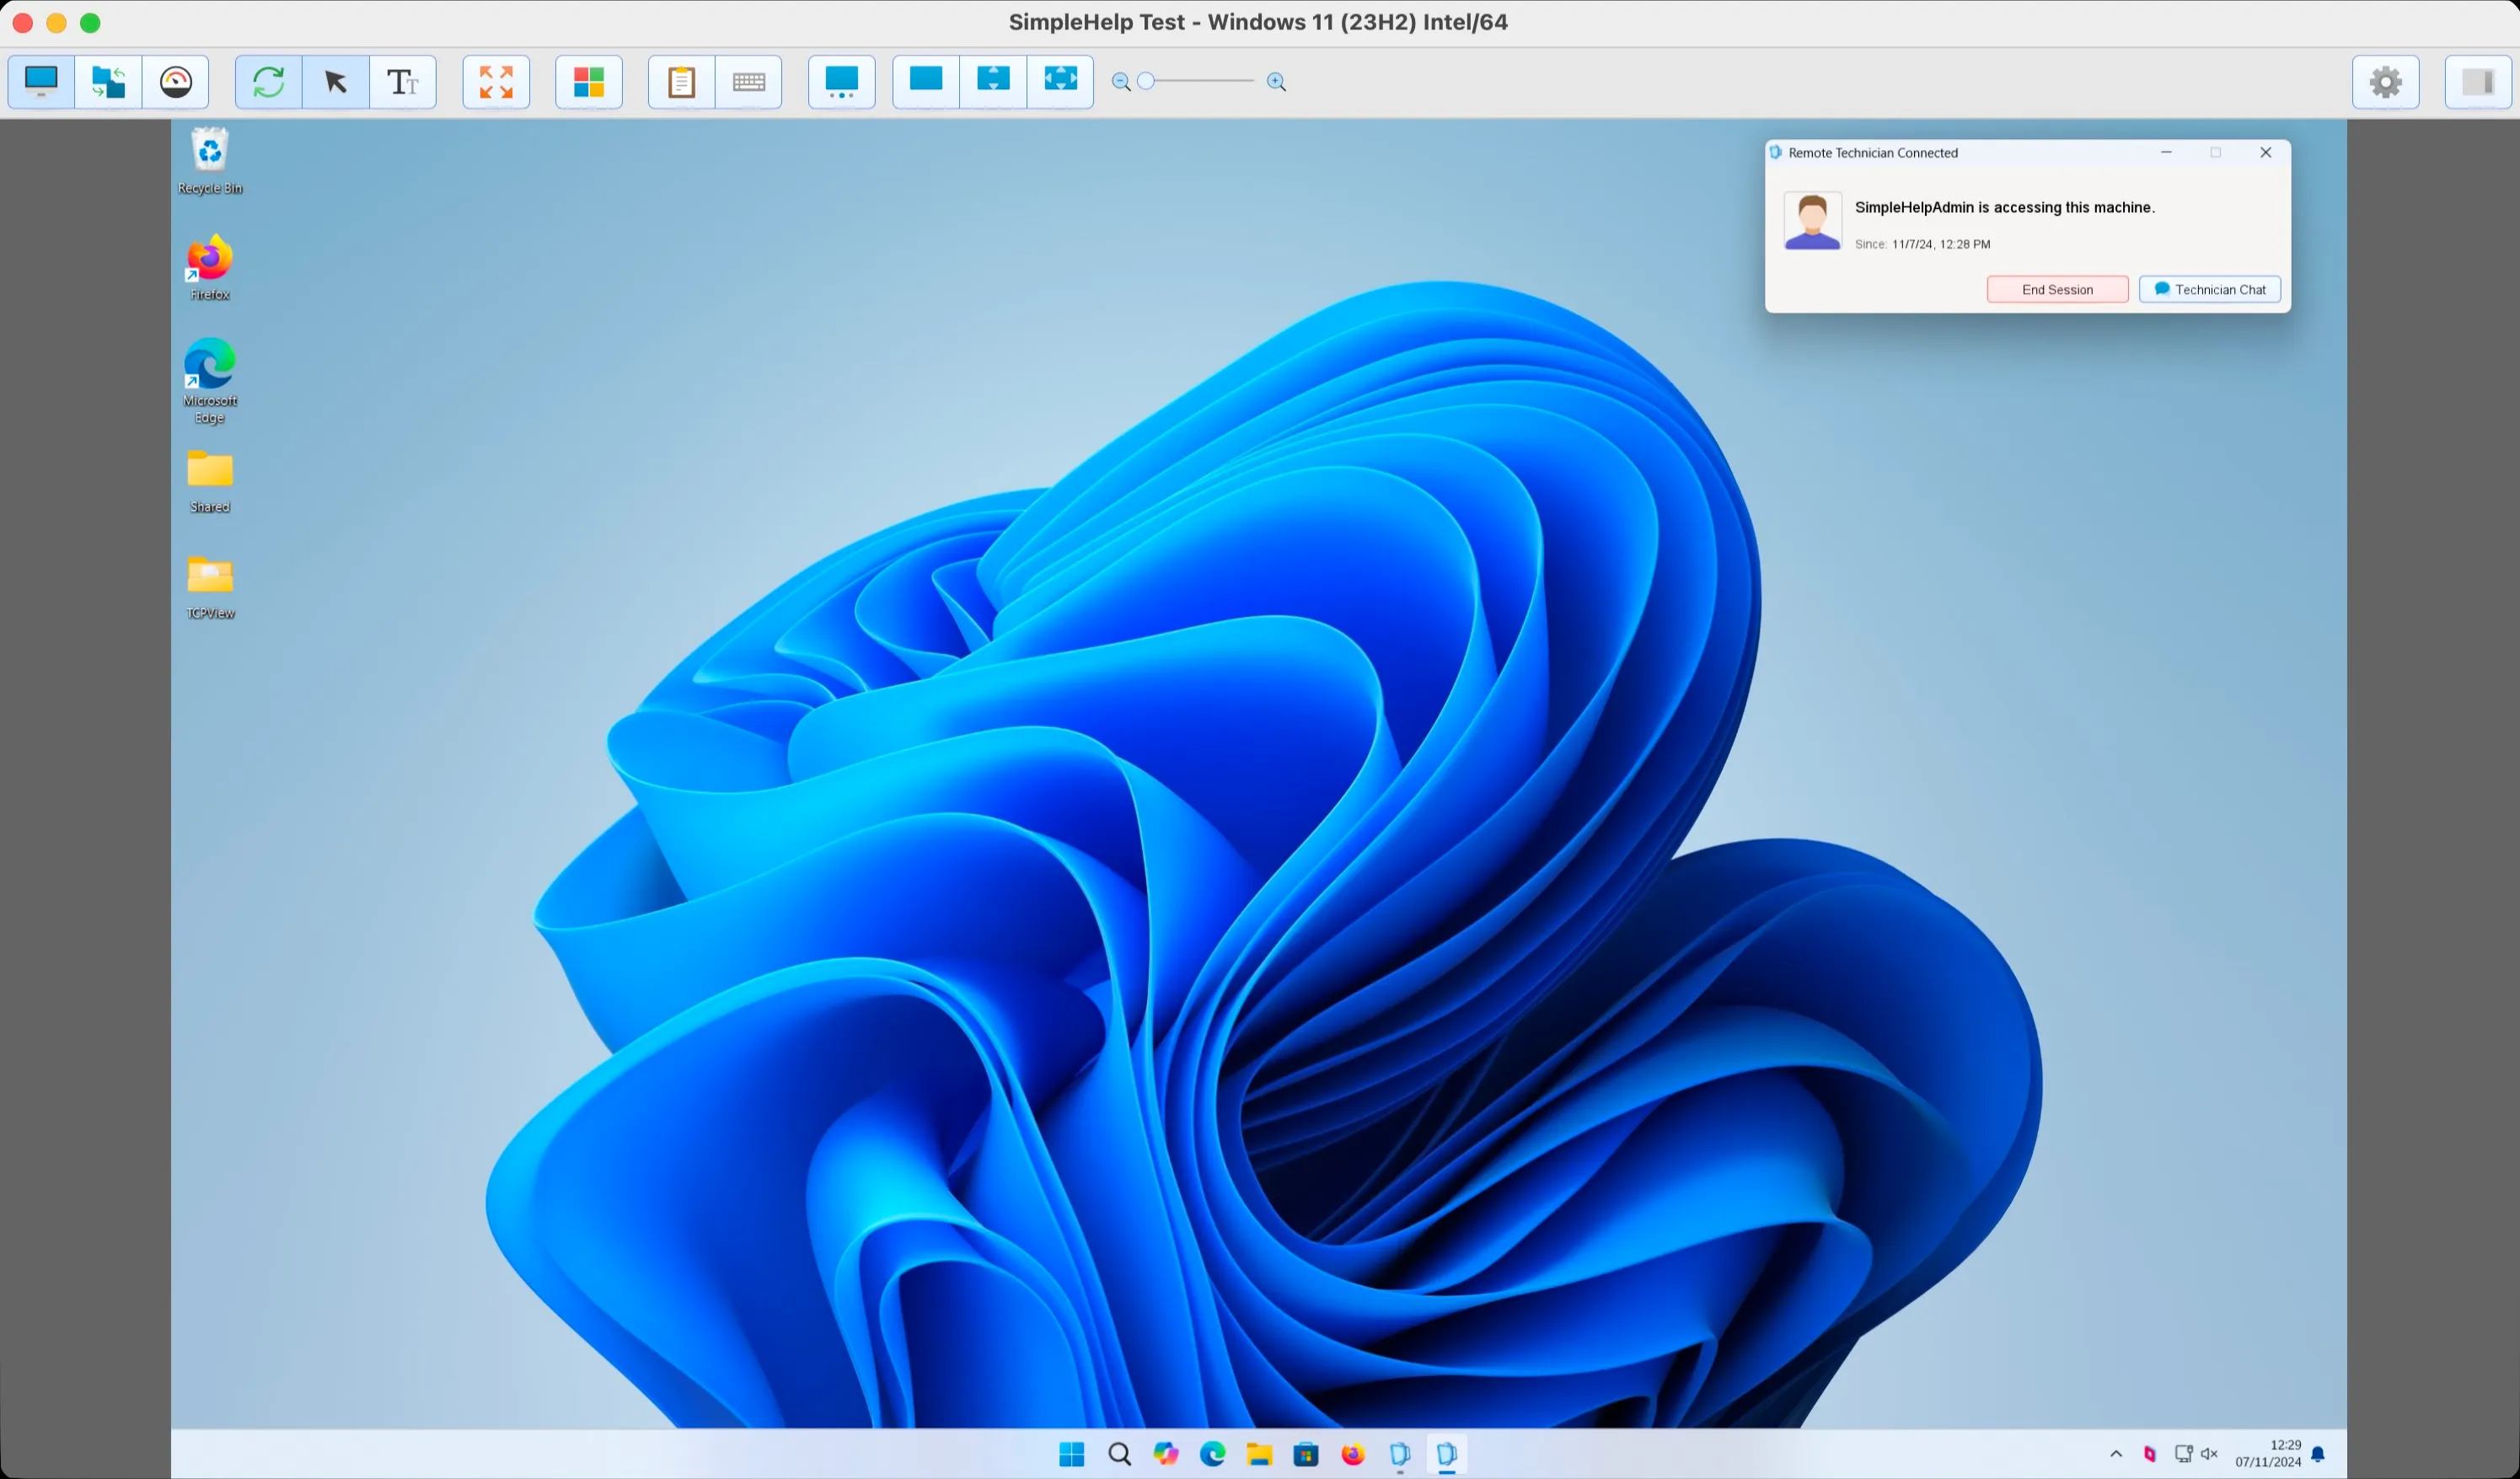Toggle fullscreen with orange arrows icon

coord(496,82)
